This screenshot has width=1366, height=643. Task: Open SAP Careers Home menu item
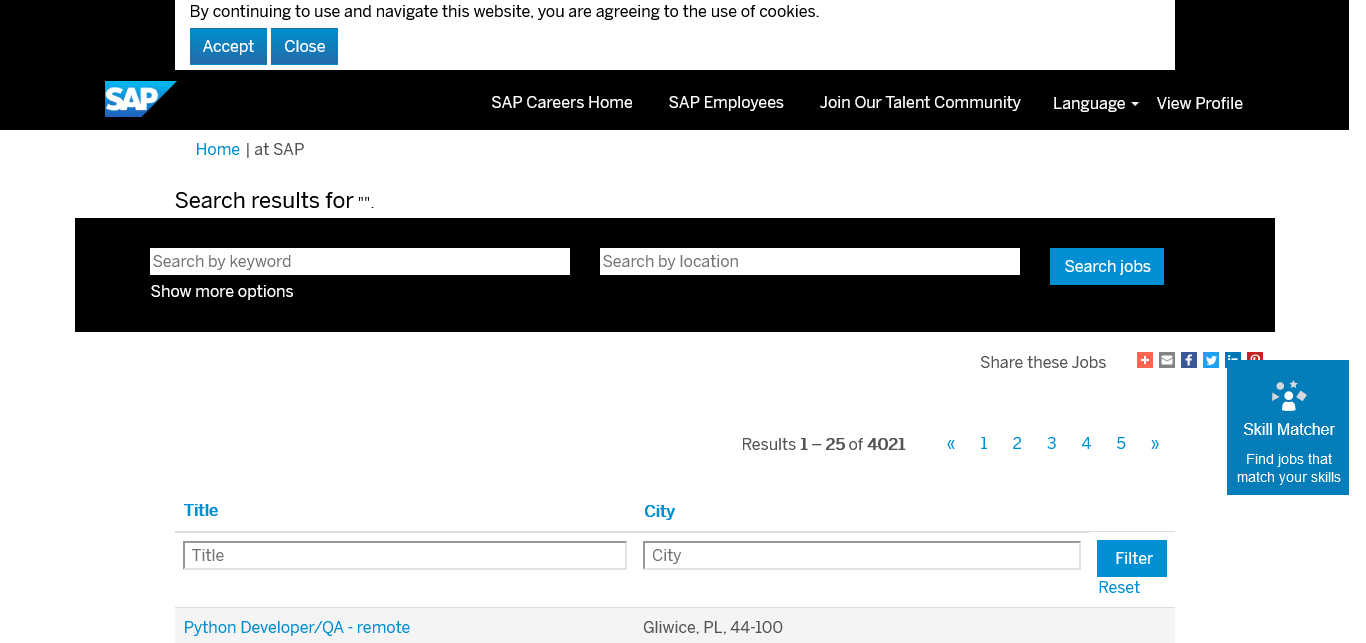tap(562, 102)
